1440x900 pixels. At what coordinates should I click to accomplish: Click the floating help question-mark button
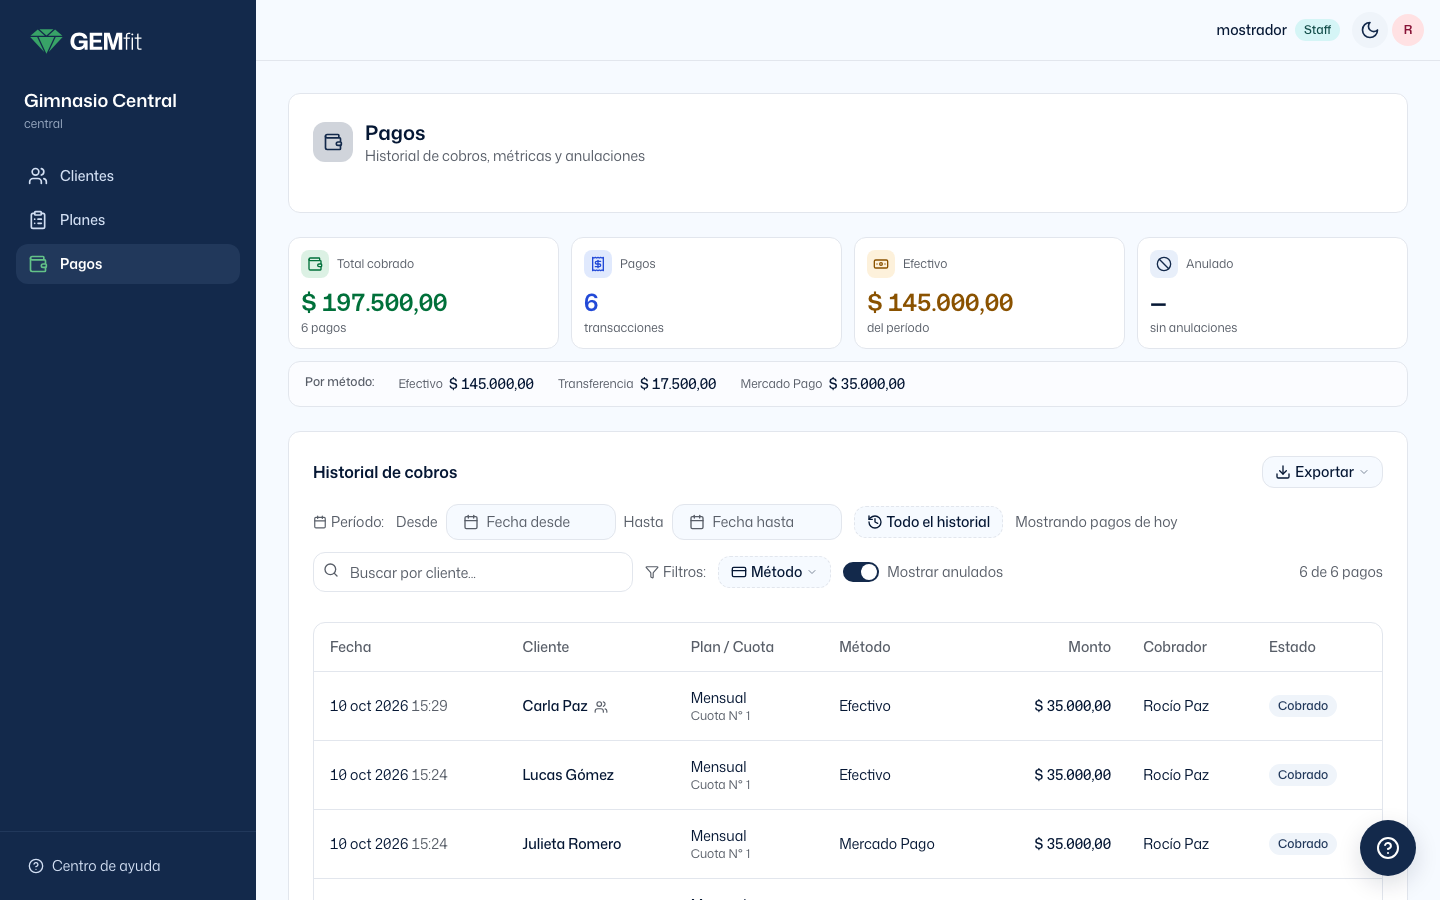1388,848
